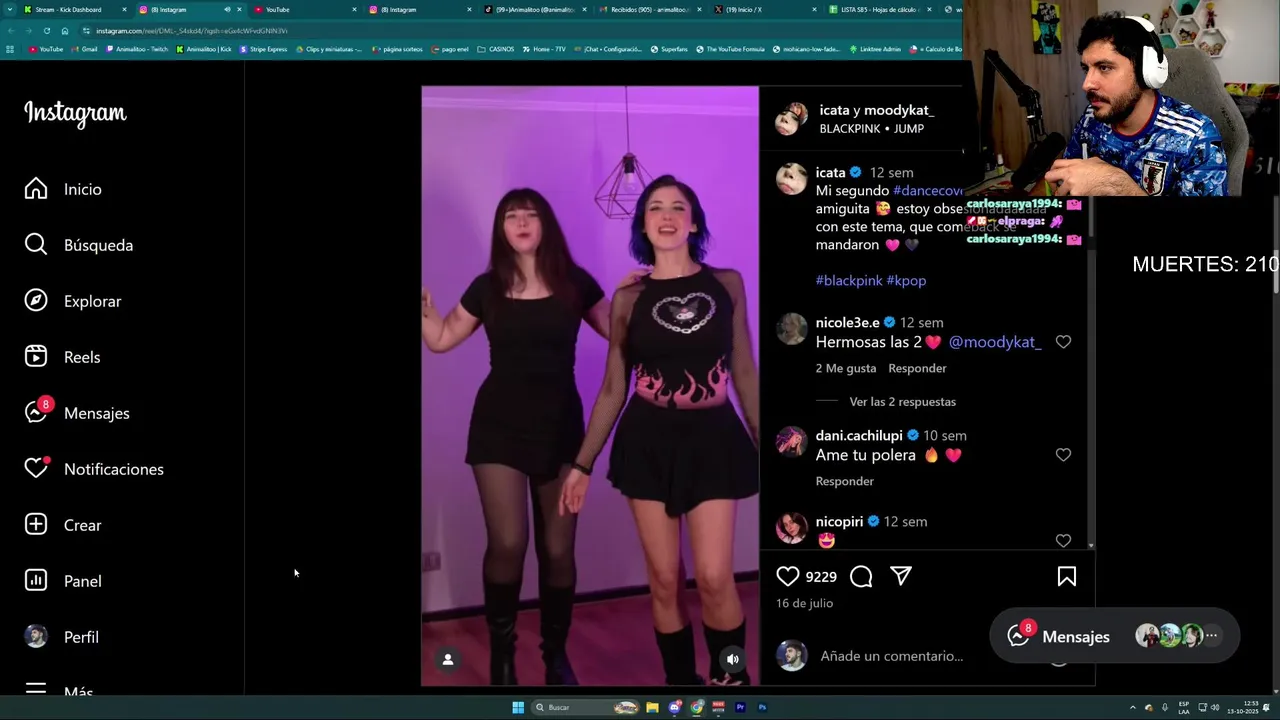
Task: Focus the Añade un comentario field
Action: (x=891, y=656)
